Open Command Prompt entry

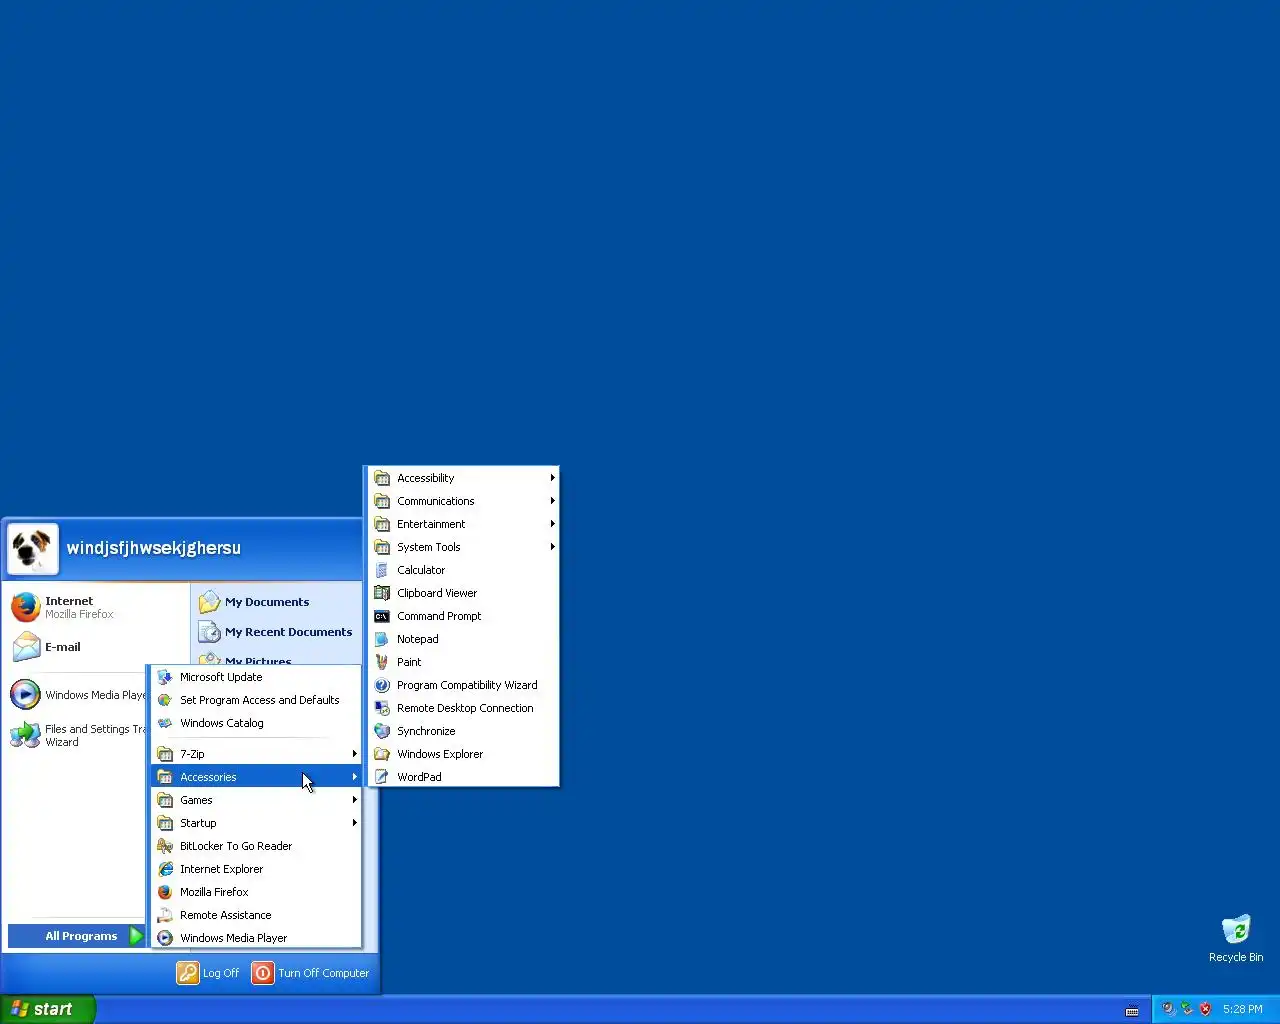coord(463,616)
